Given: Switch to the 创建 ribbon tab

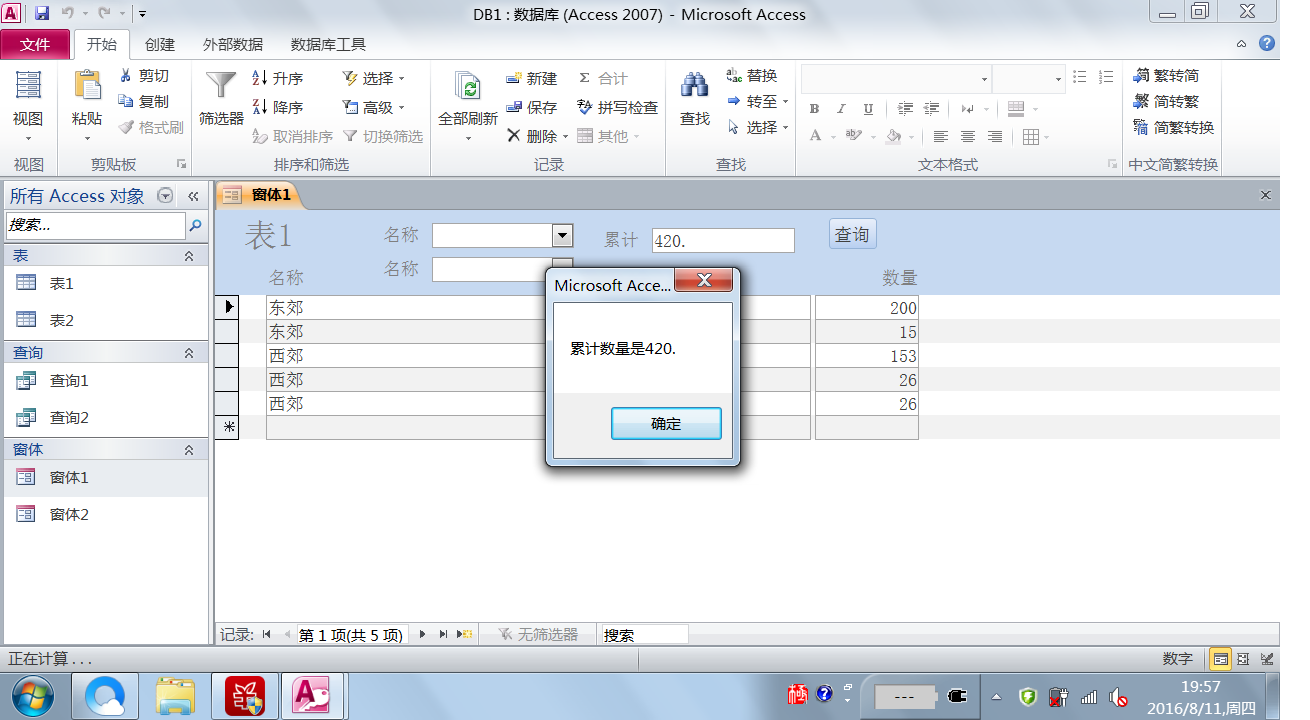Looking at the screenshot, I should pos(160,44).
